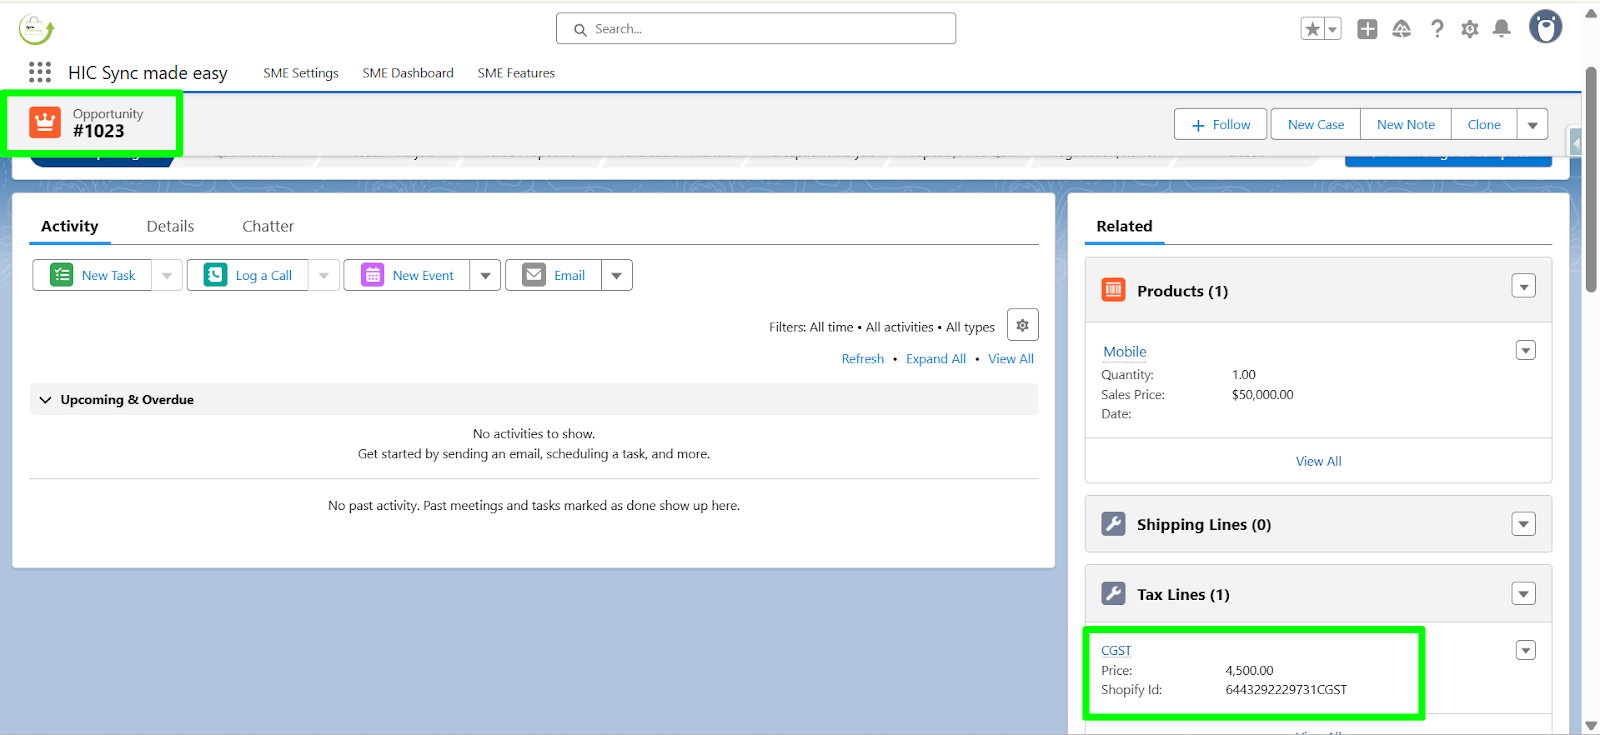Click the New Note button
Screen dimensions: 1600x735
point(1406,125)
